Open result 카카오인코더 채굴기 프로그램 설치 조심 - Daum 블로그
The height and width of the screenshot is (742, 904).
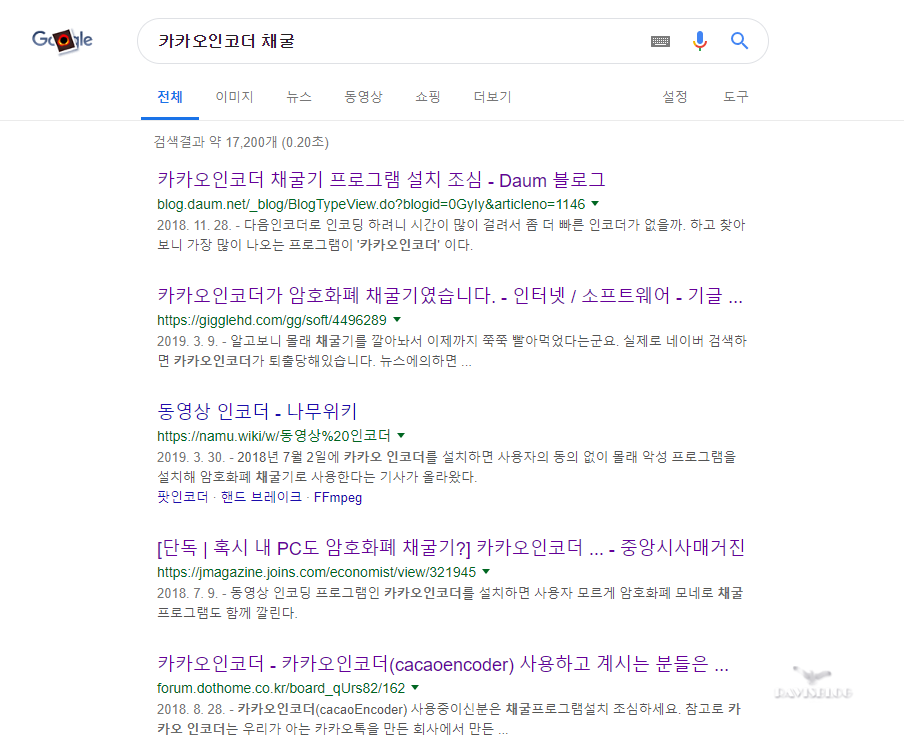[381, 180]
